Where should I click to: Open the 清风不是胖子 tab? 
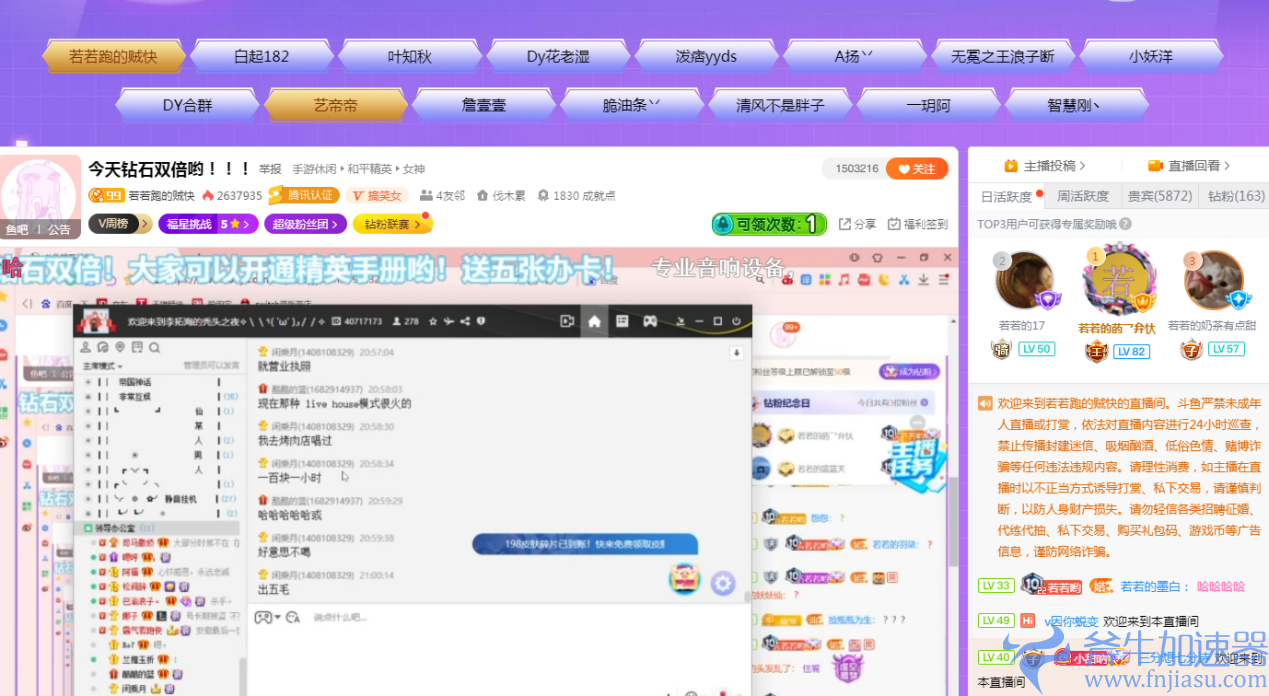[x=780, y=105]
